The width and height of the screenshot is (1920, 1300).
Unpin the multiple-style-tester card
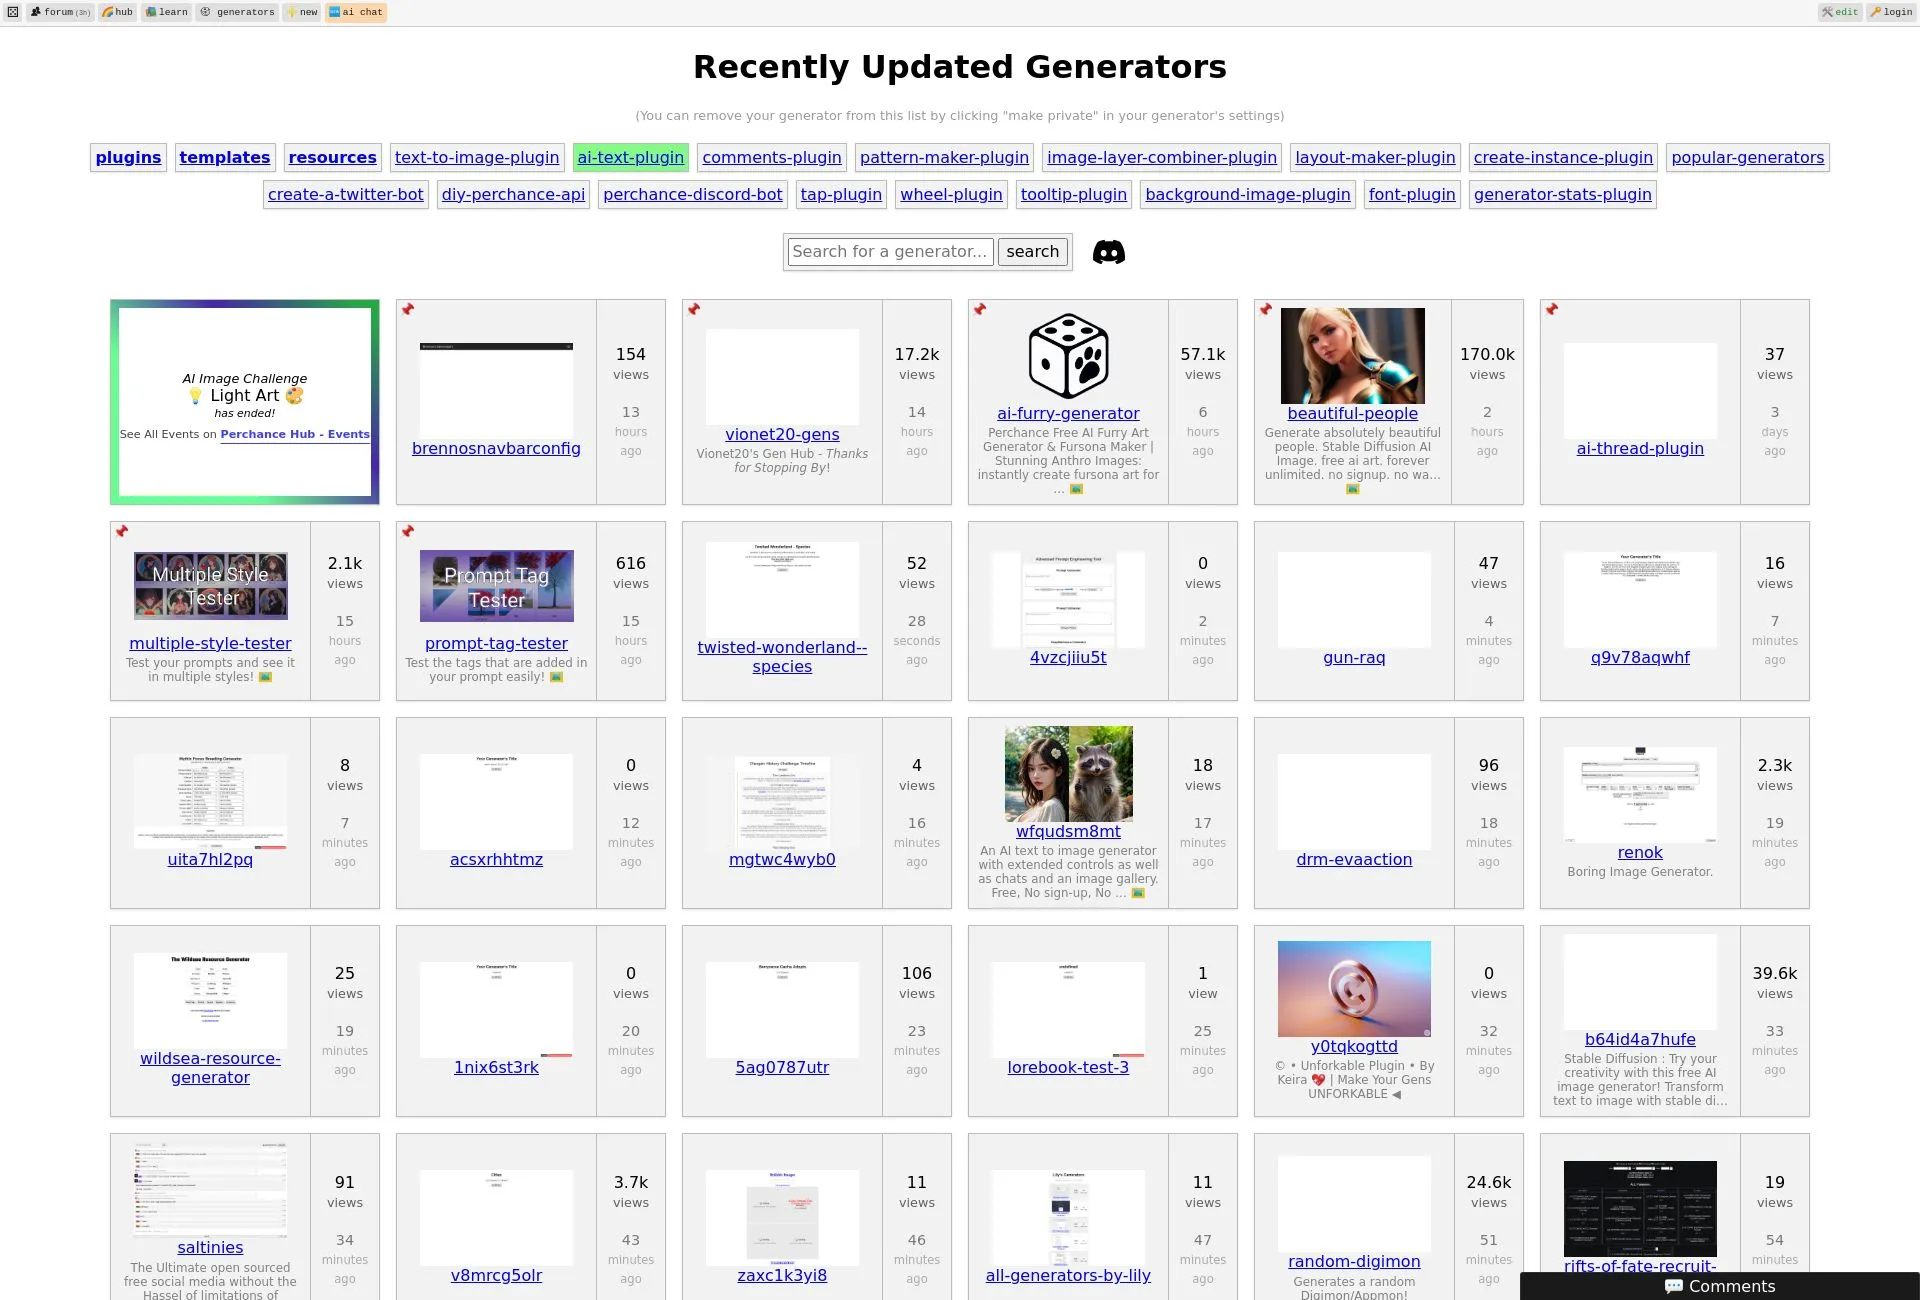(123, 532)
